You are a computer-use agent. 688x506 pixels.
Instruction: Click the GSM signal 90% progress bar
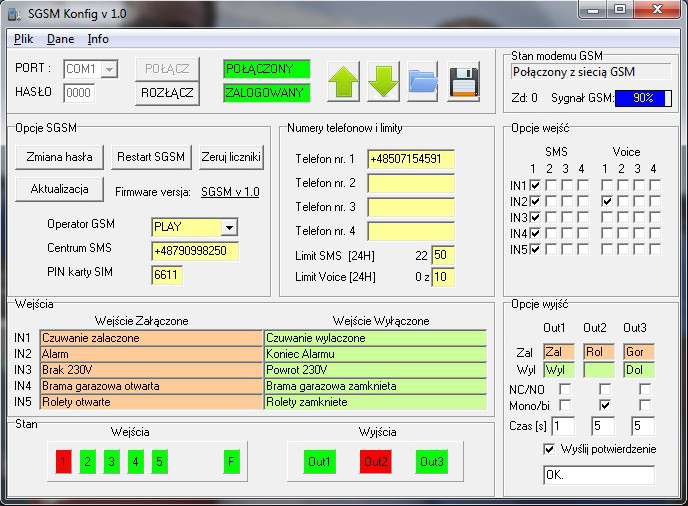tap(643, 98)
